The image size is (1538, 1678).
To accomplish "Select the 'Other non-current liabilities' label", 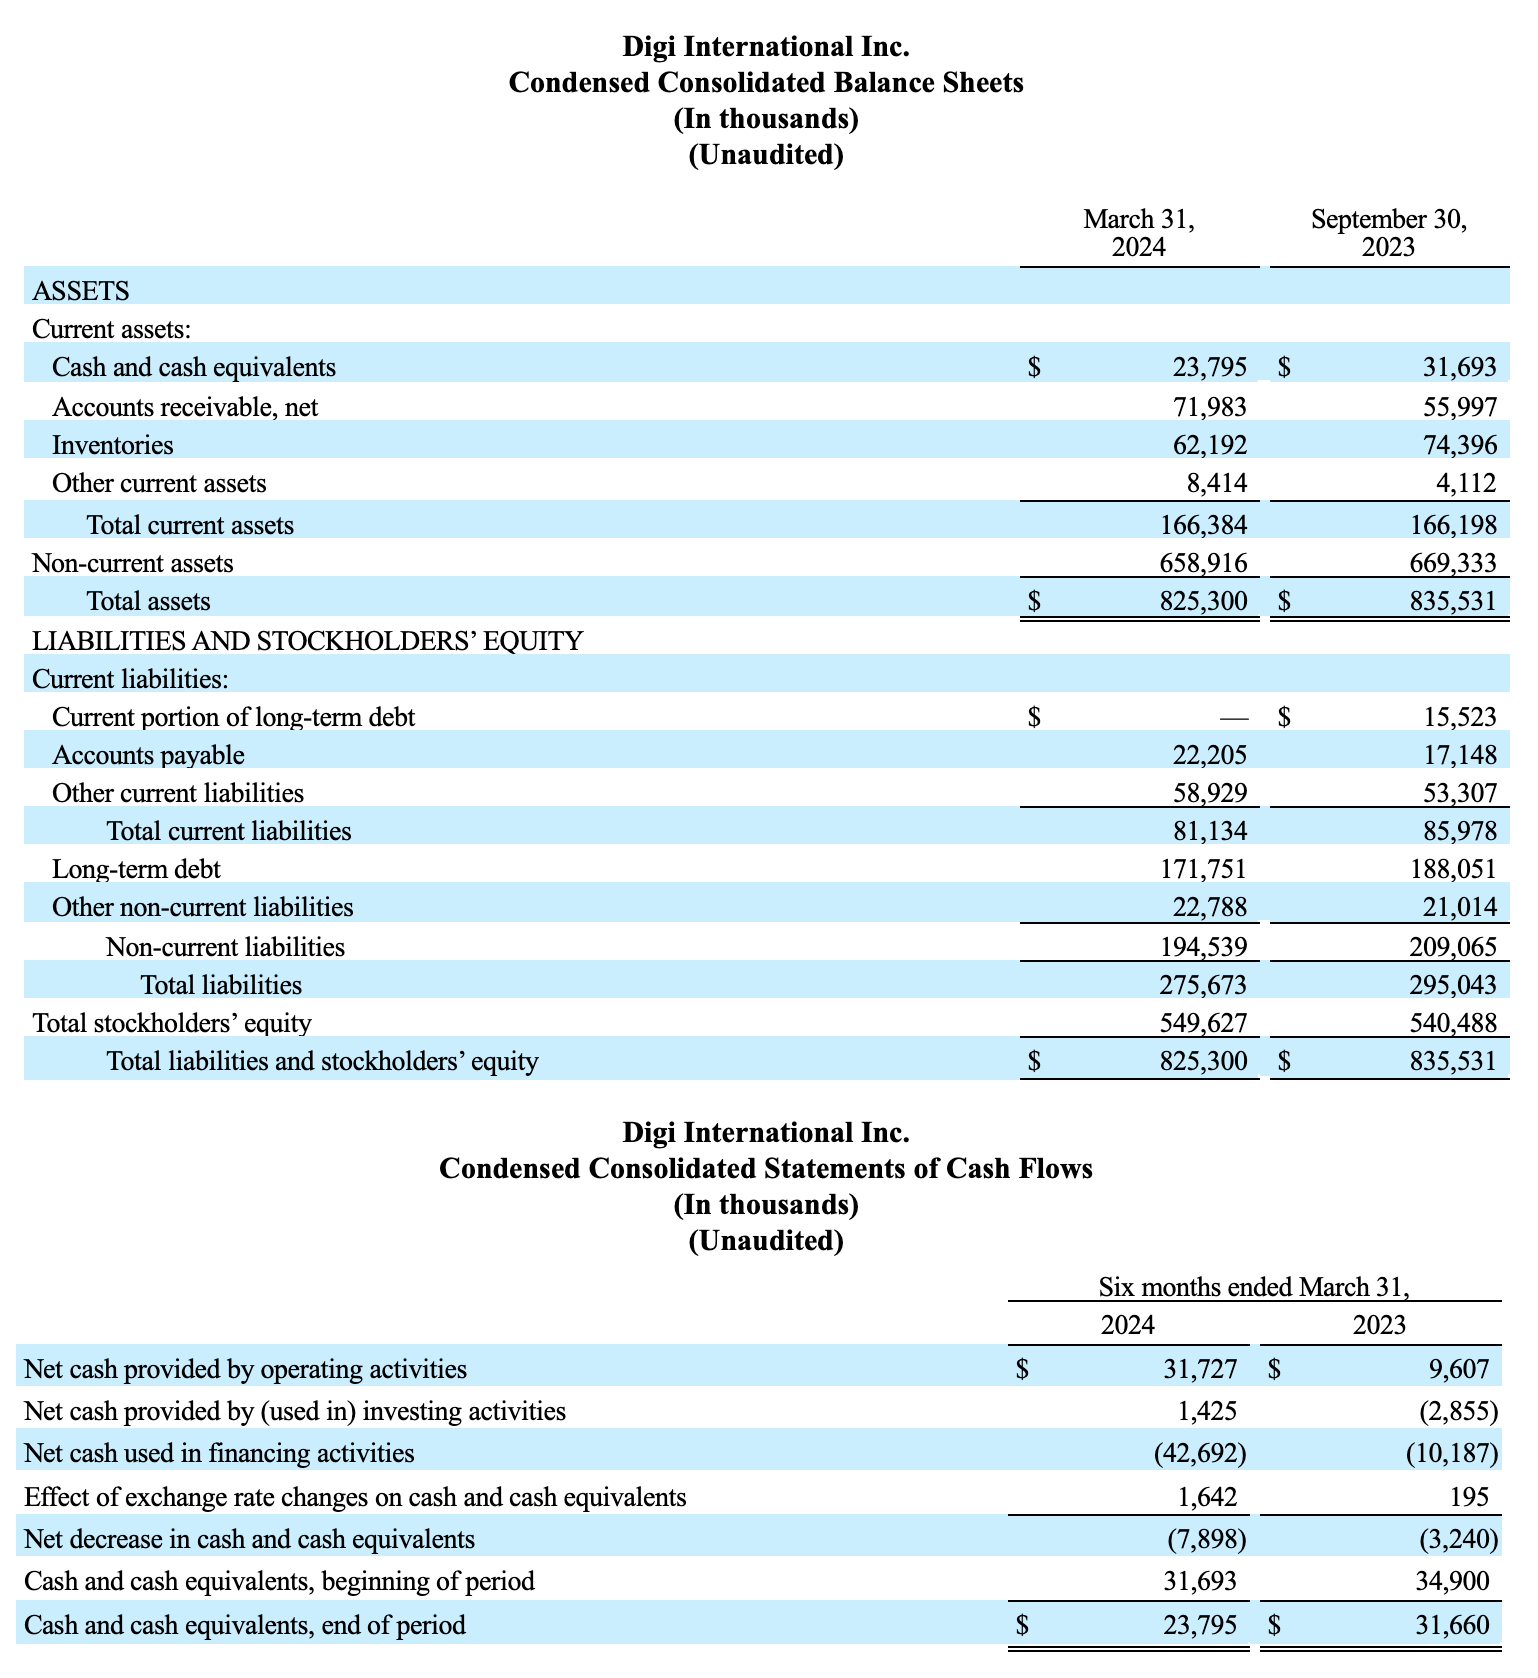I will (203, 907).
